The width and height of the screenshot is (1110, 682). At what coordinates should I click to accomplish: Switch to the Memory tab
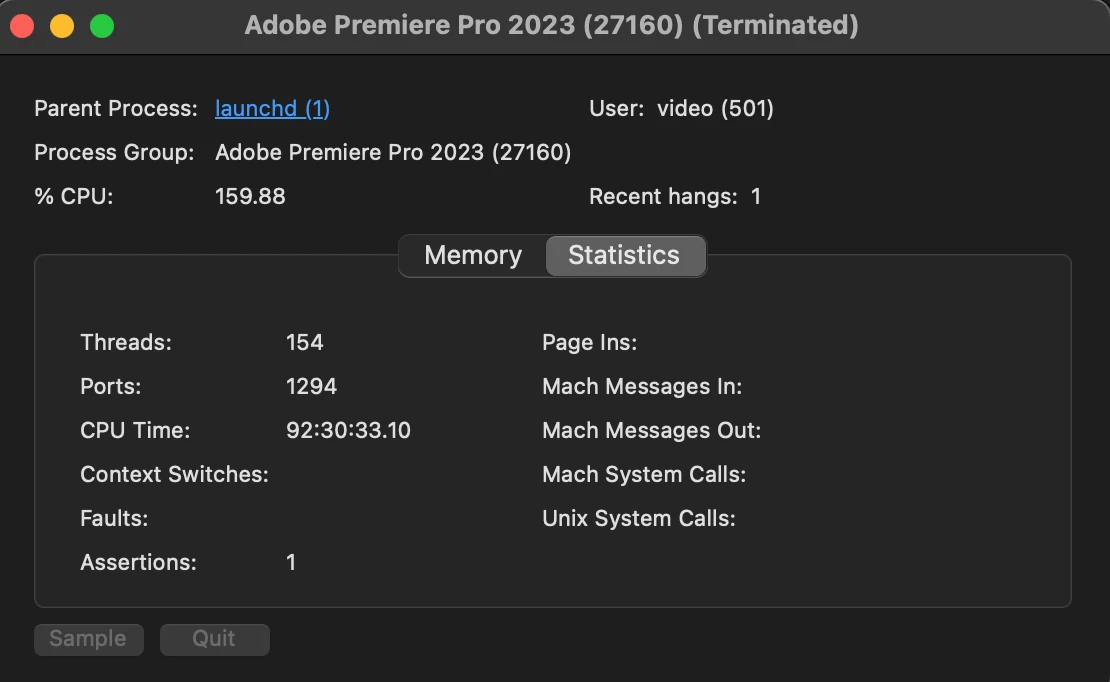(x=473, y=256)
